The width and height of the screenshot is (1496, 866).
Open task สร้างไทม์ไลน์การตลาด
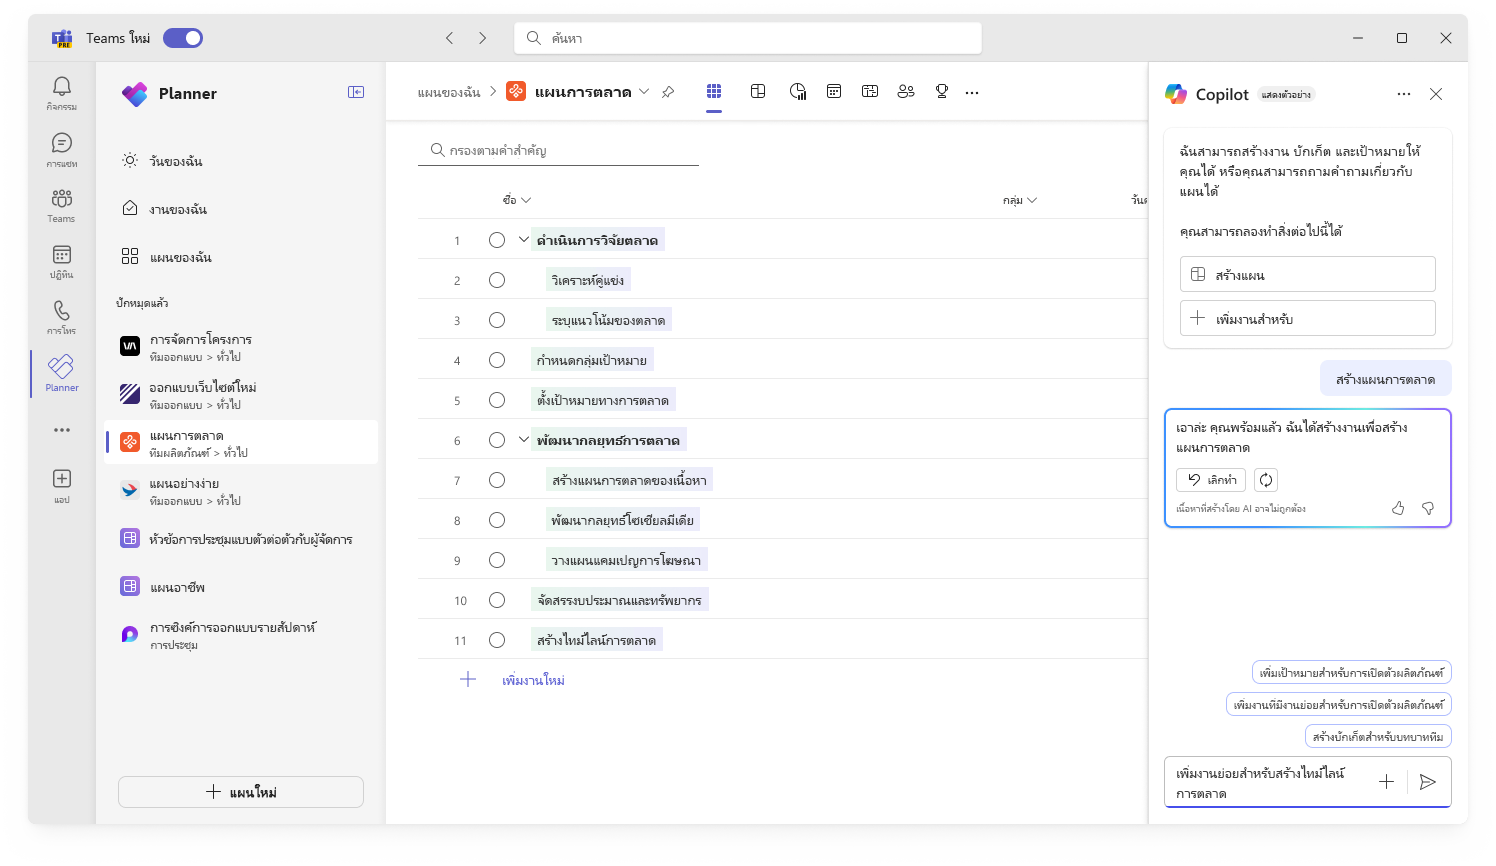596,640
